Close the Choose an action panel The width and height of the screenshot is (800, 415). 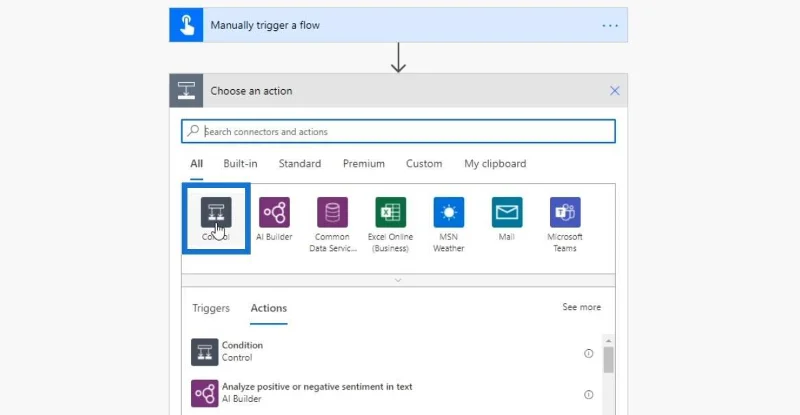point(614,91)
